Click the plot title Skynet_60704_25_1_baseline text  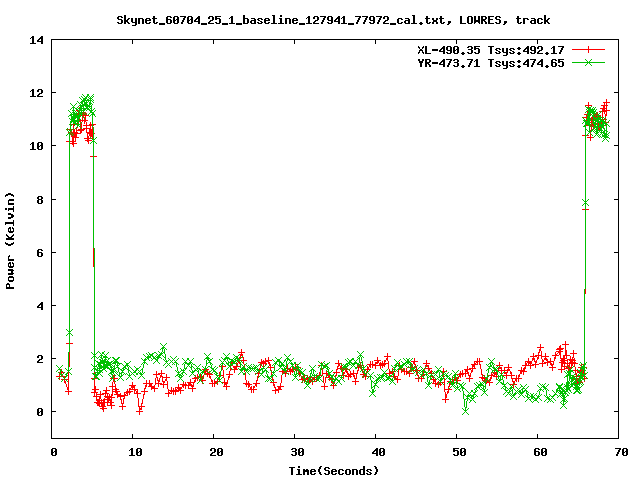[333, 20]
